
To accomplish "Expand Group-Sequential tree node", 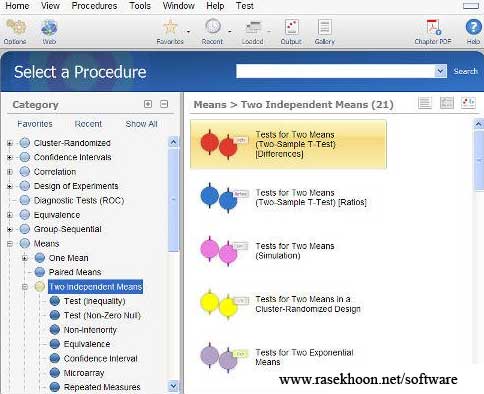I will (10, 229).
